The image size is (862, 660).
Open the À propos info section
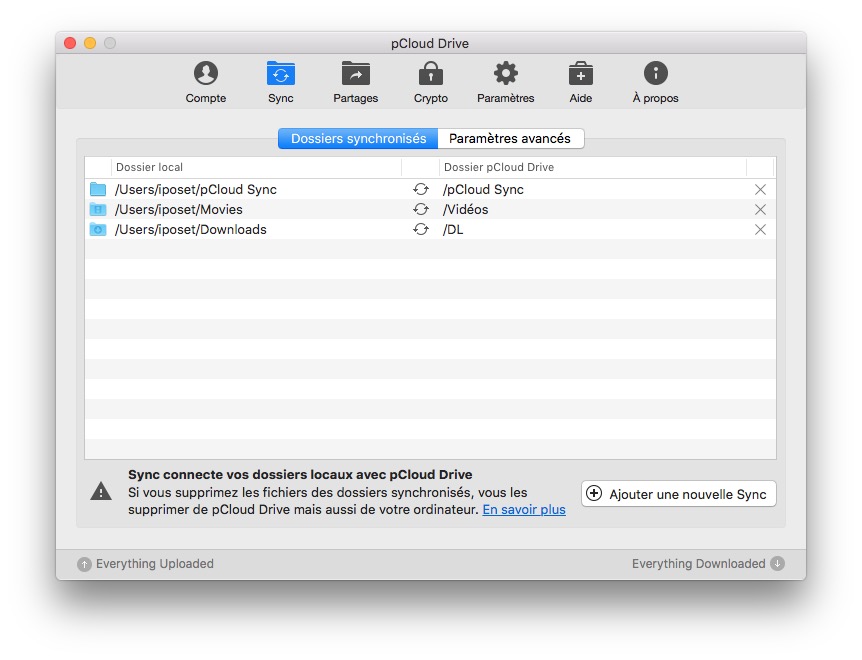[x=655, y=82]
